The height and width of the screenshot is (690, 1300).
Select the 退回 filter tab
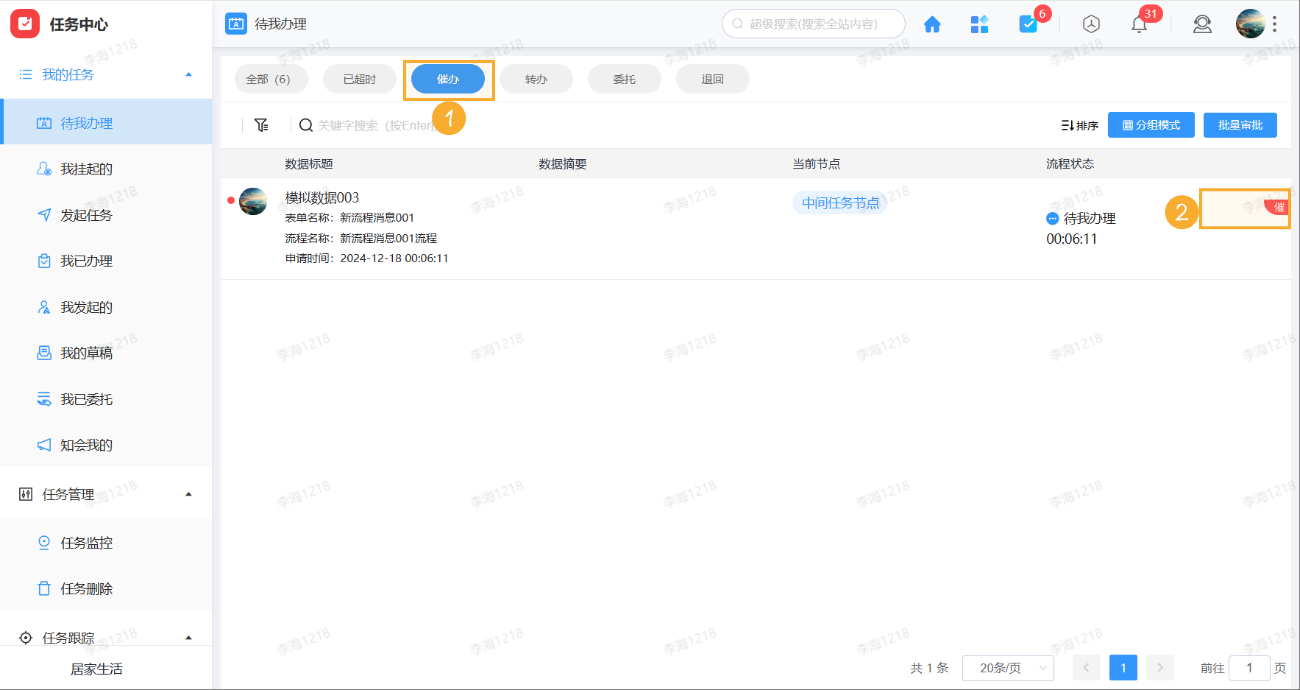pyautogui.click(x=712, y=78)
